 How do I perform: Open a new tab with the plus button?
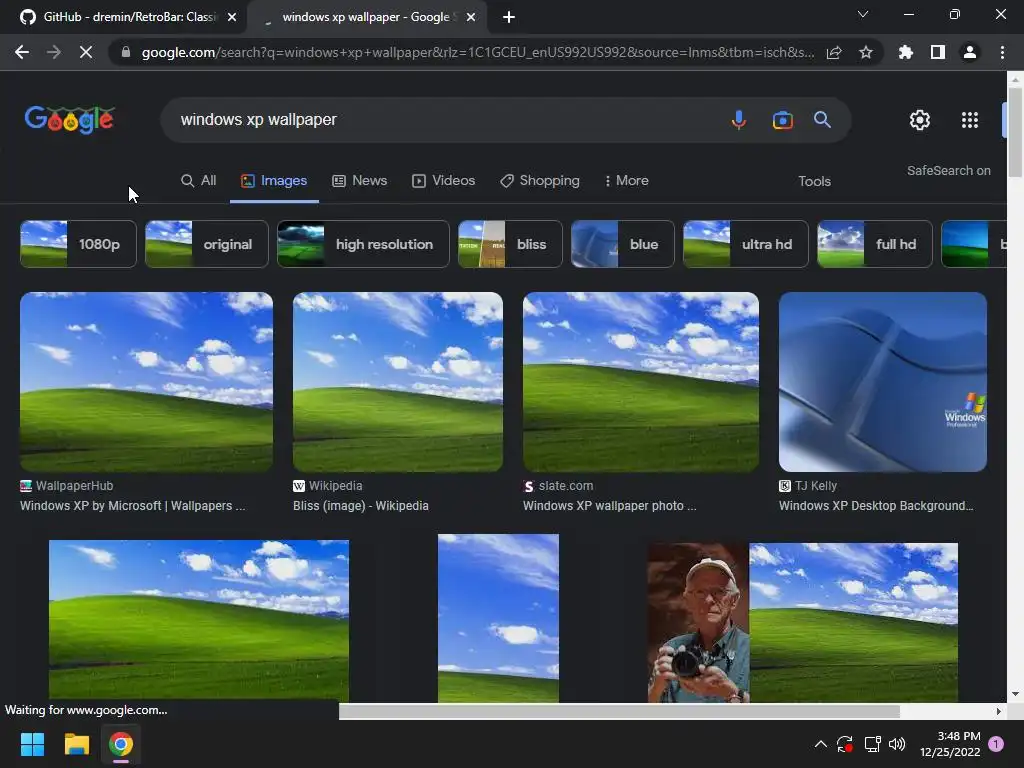[509, 17]
